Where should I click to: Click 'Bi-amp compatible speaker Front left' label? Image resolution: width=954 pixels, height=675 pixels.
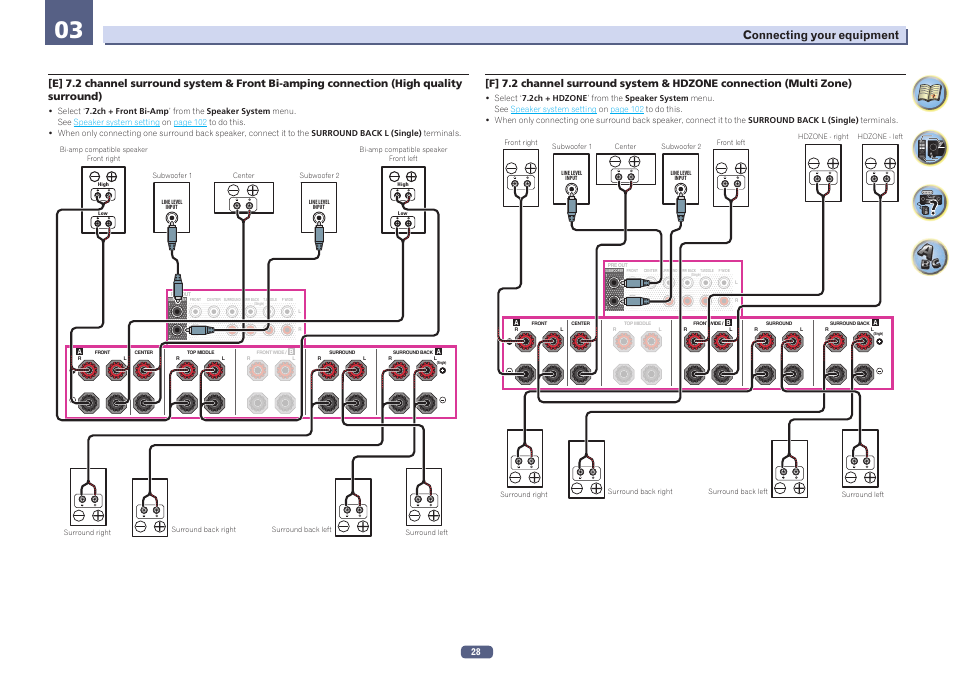coord(403,154)
